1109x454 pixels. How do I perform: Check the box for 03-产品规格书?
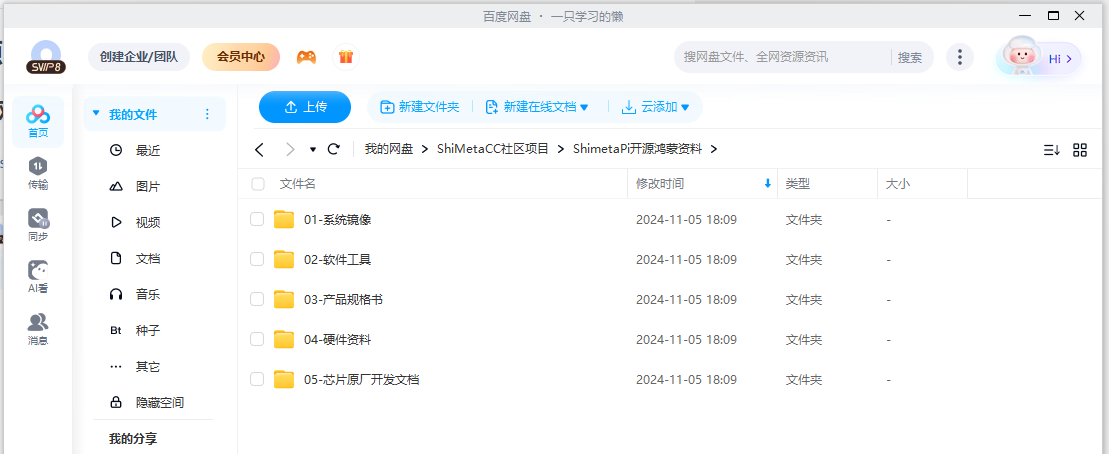(x=257, y=300)
